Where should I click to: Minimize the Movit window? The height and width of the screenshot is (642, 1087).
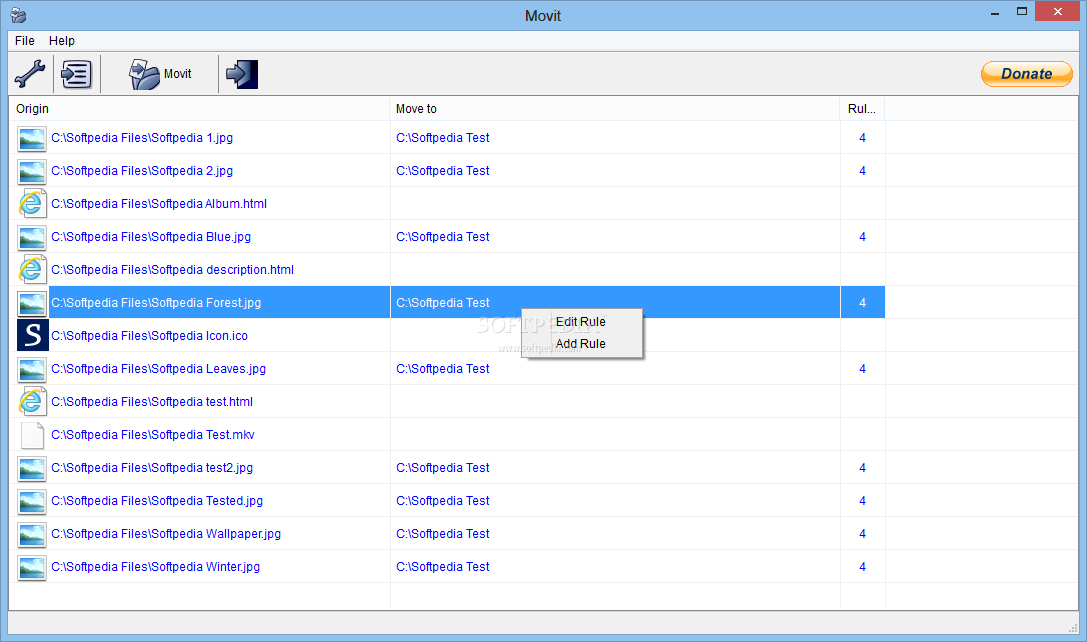point(995,12)
